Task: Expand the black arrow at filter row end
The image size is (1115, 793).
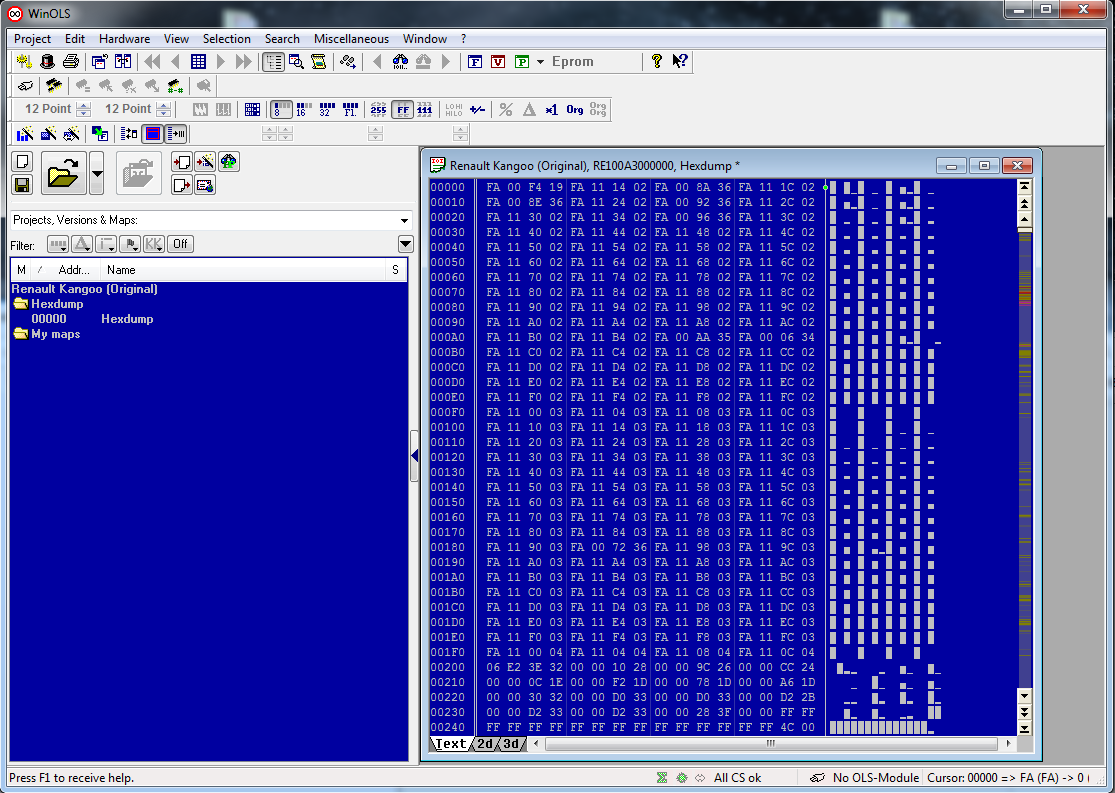Action: click(x=405, y=244)
